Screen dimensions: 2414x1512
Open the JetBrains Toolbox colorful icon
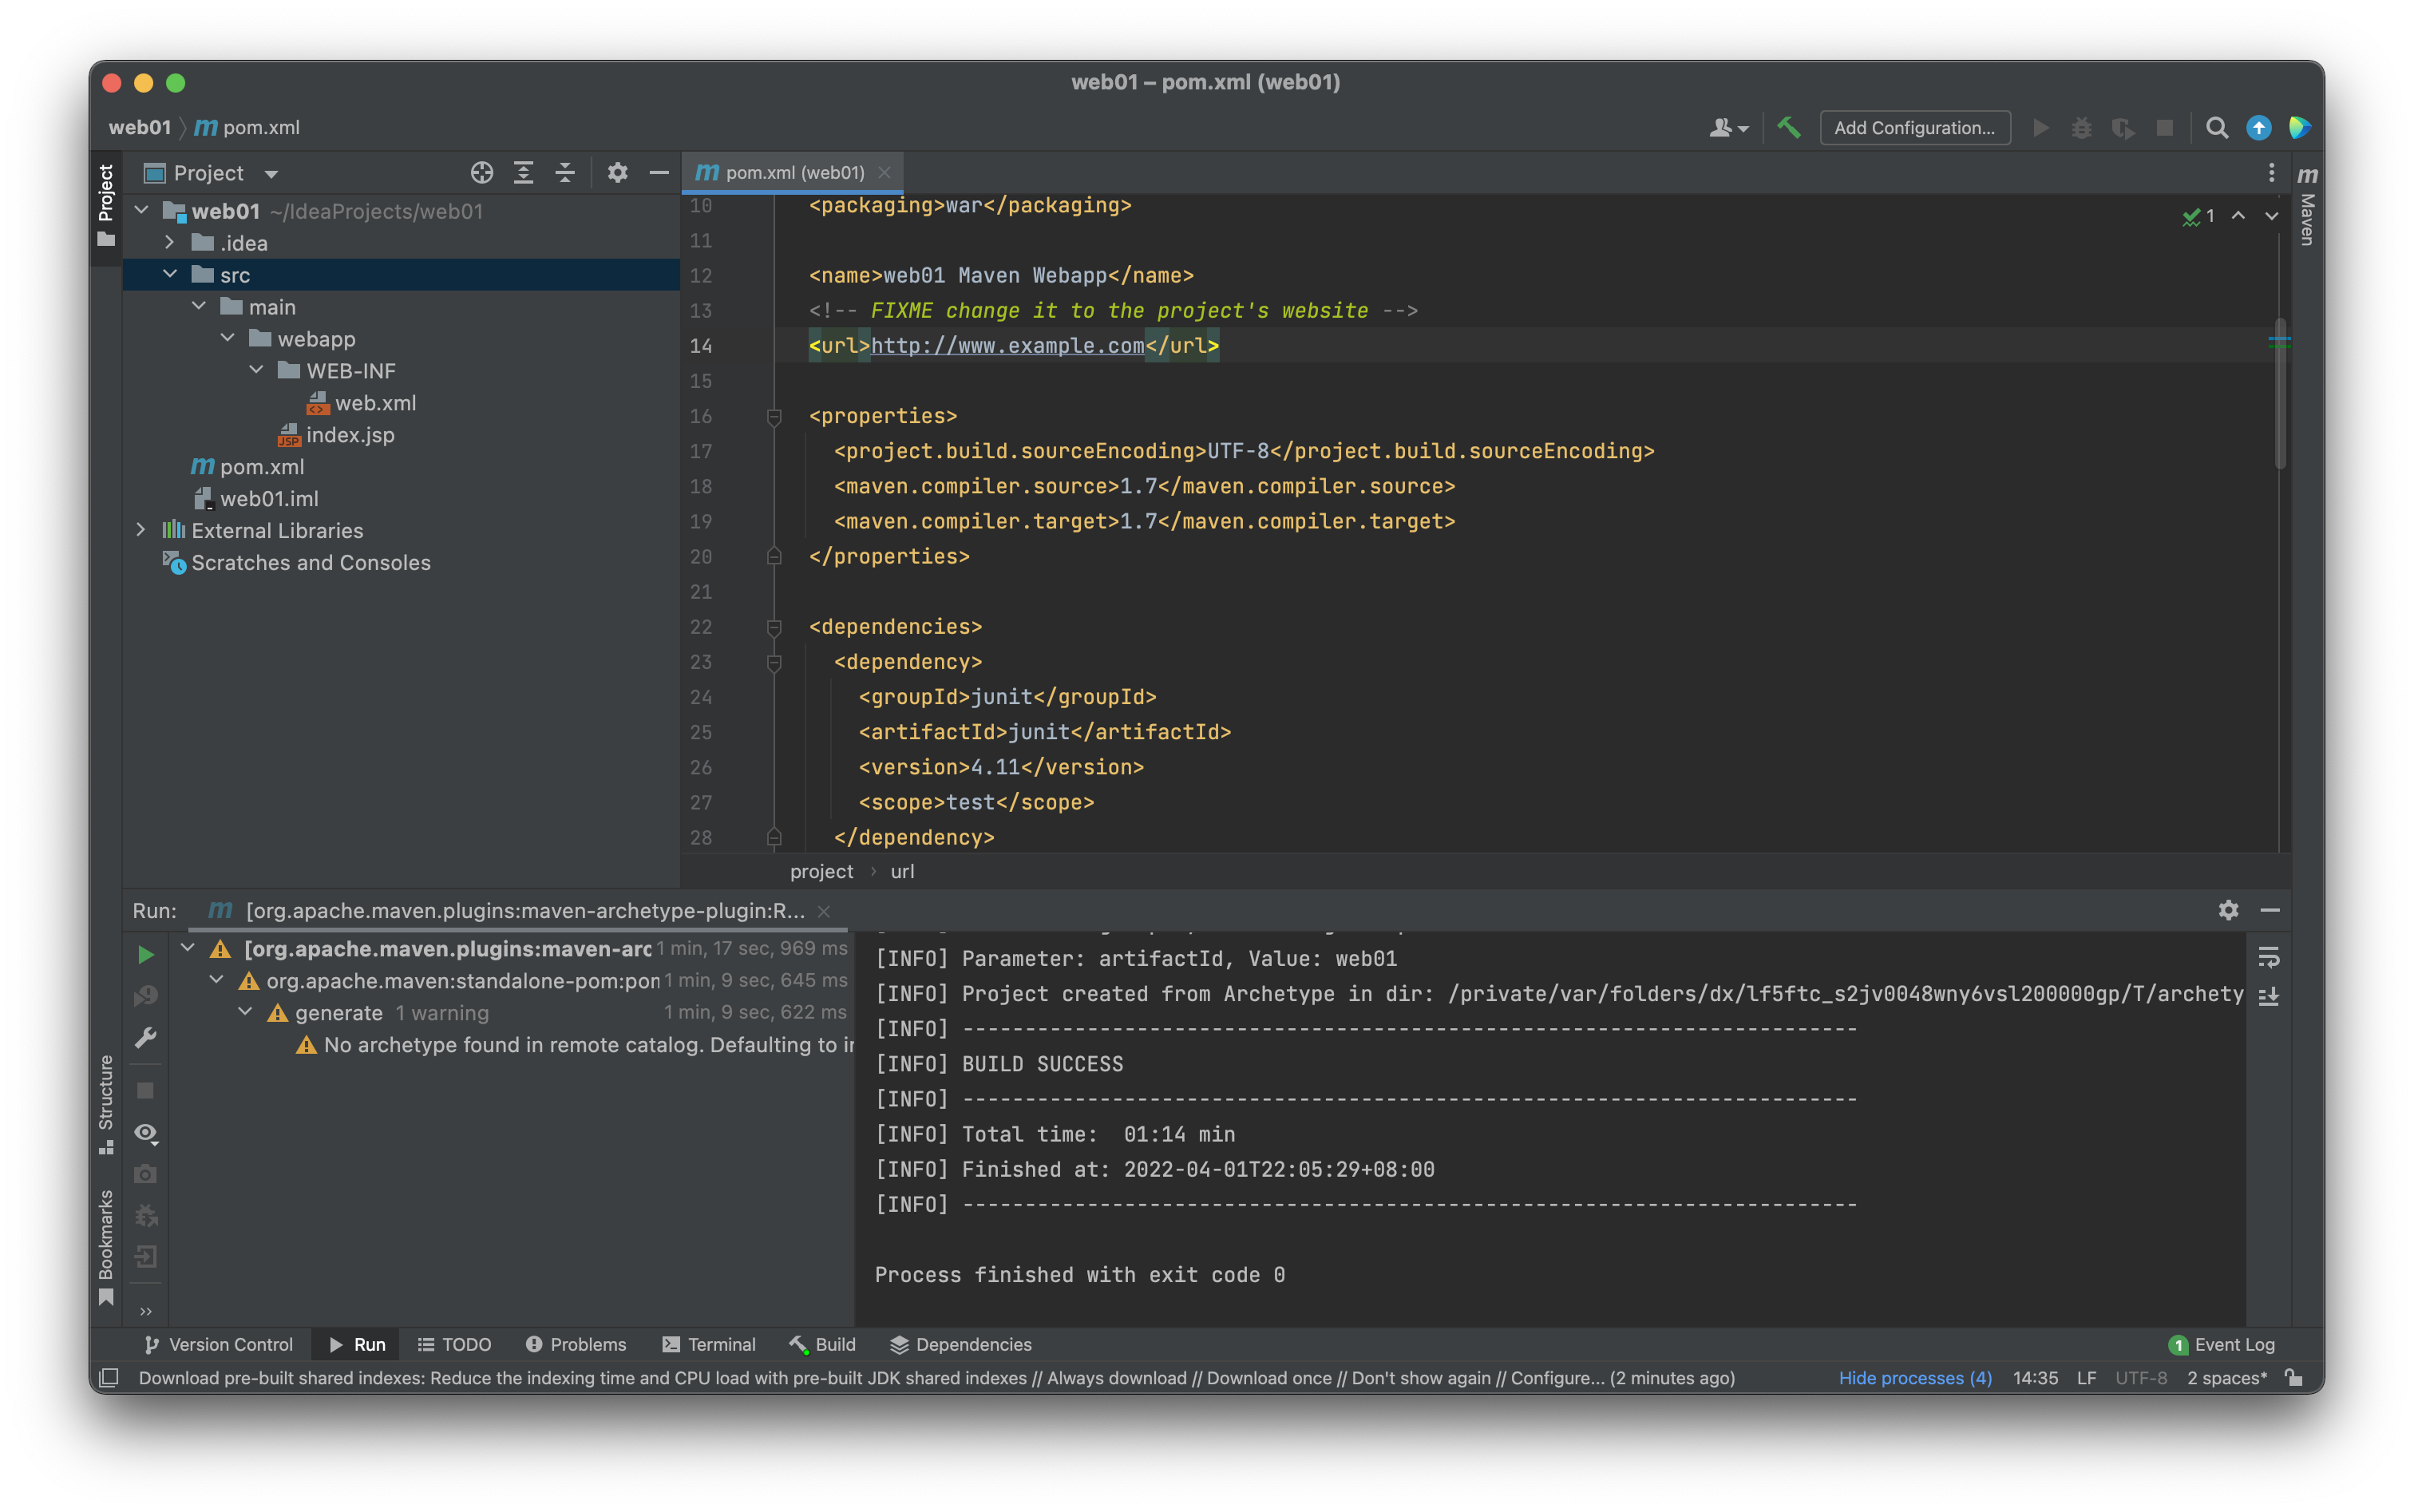point(2298,128)
